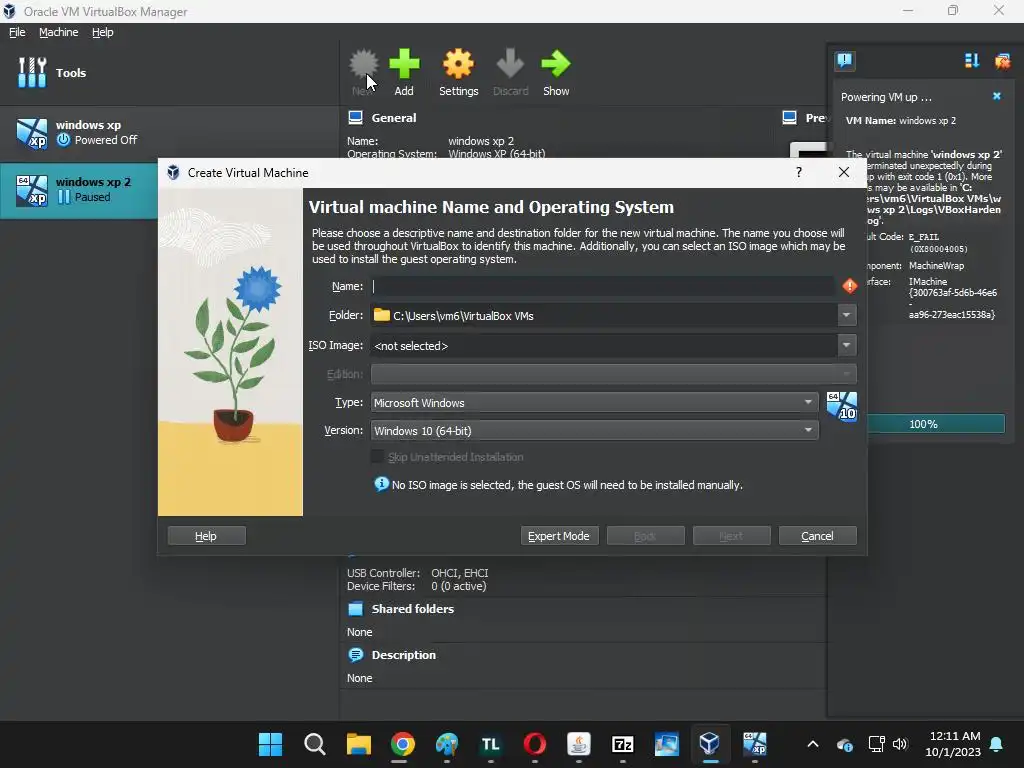Image resolution: width=1024 pixels, height=768 pixels.
Task: Launch Google Chrome from the taskbar
Action: click(x=403, y=744)
